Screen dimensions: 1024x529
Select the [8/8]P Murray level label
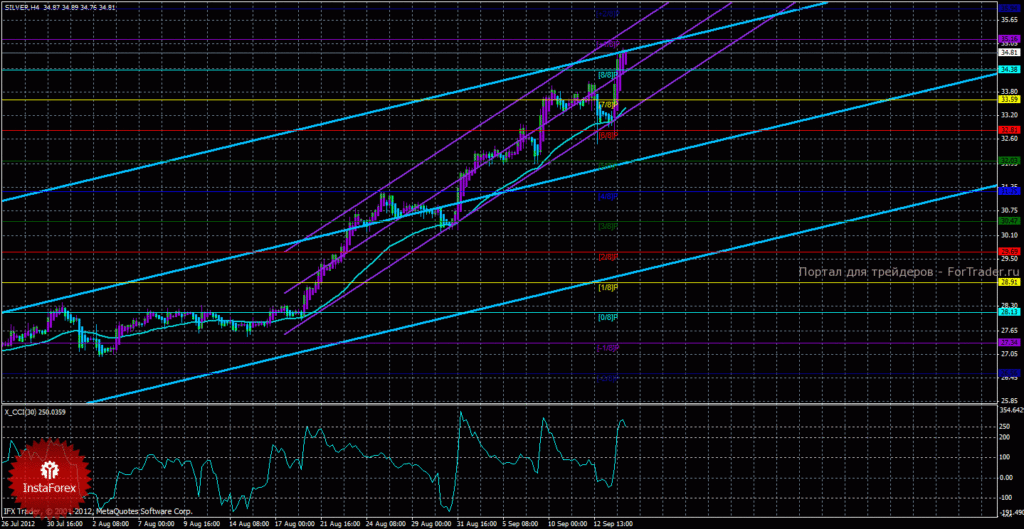pyautogui.click(x=607, y=74)
